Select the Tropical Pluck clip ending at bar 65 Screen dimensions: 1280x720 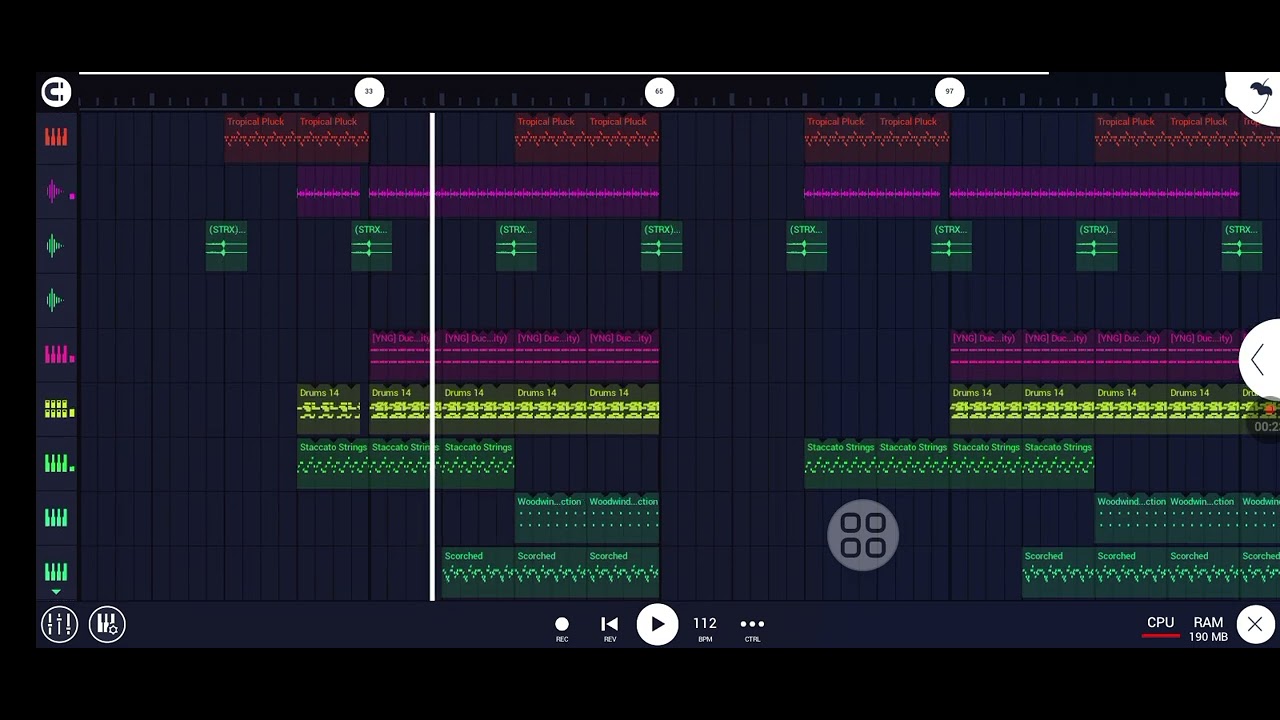tap(623, 137)
